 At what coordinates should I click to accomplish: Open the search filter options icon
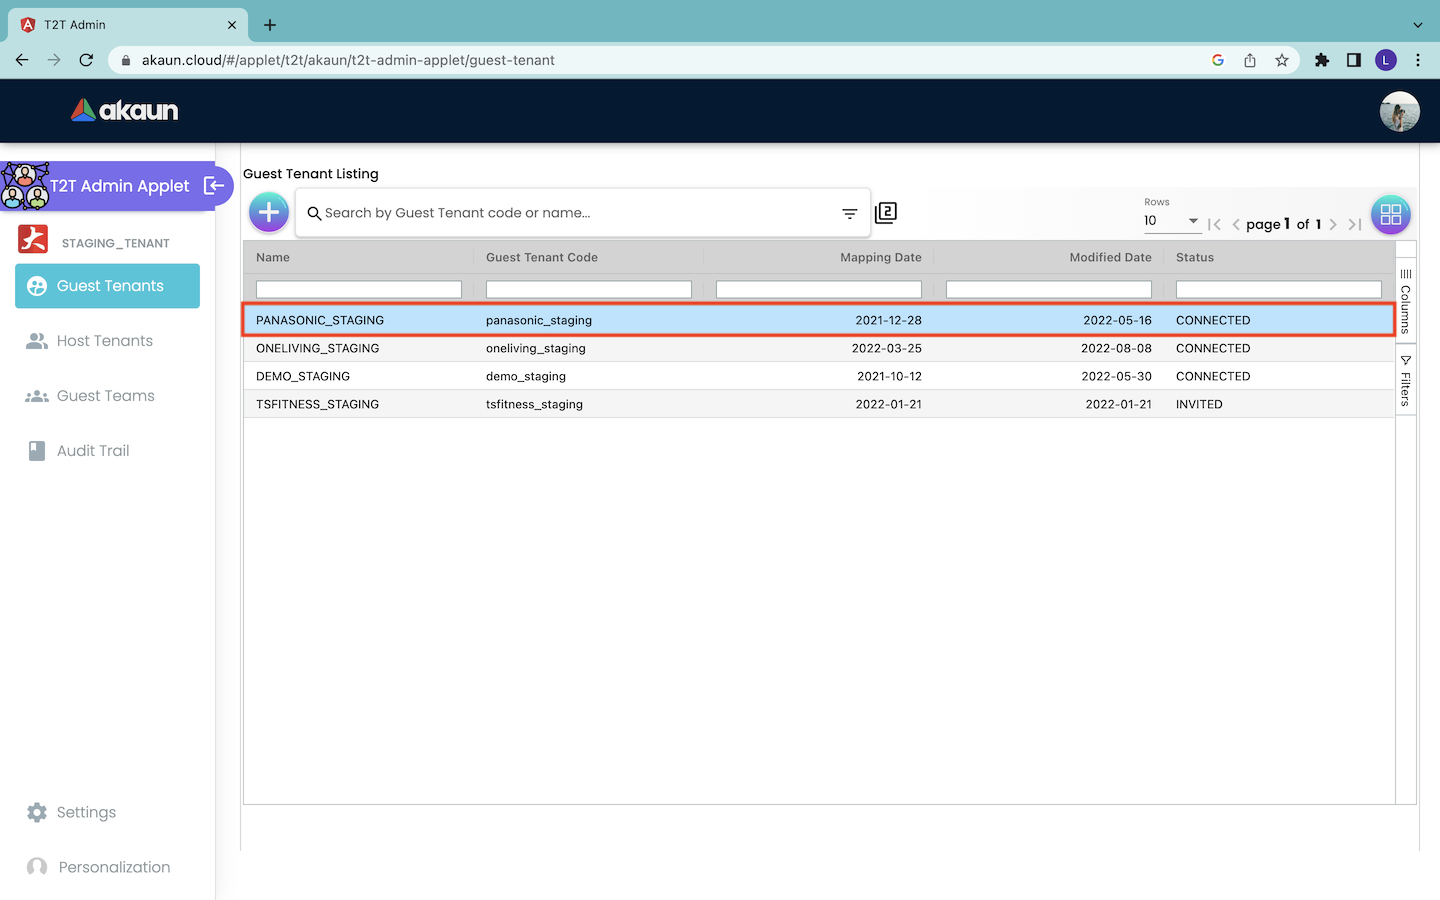pos(849,213)
